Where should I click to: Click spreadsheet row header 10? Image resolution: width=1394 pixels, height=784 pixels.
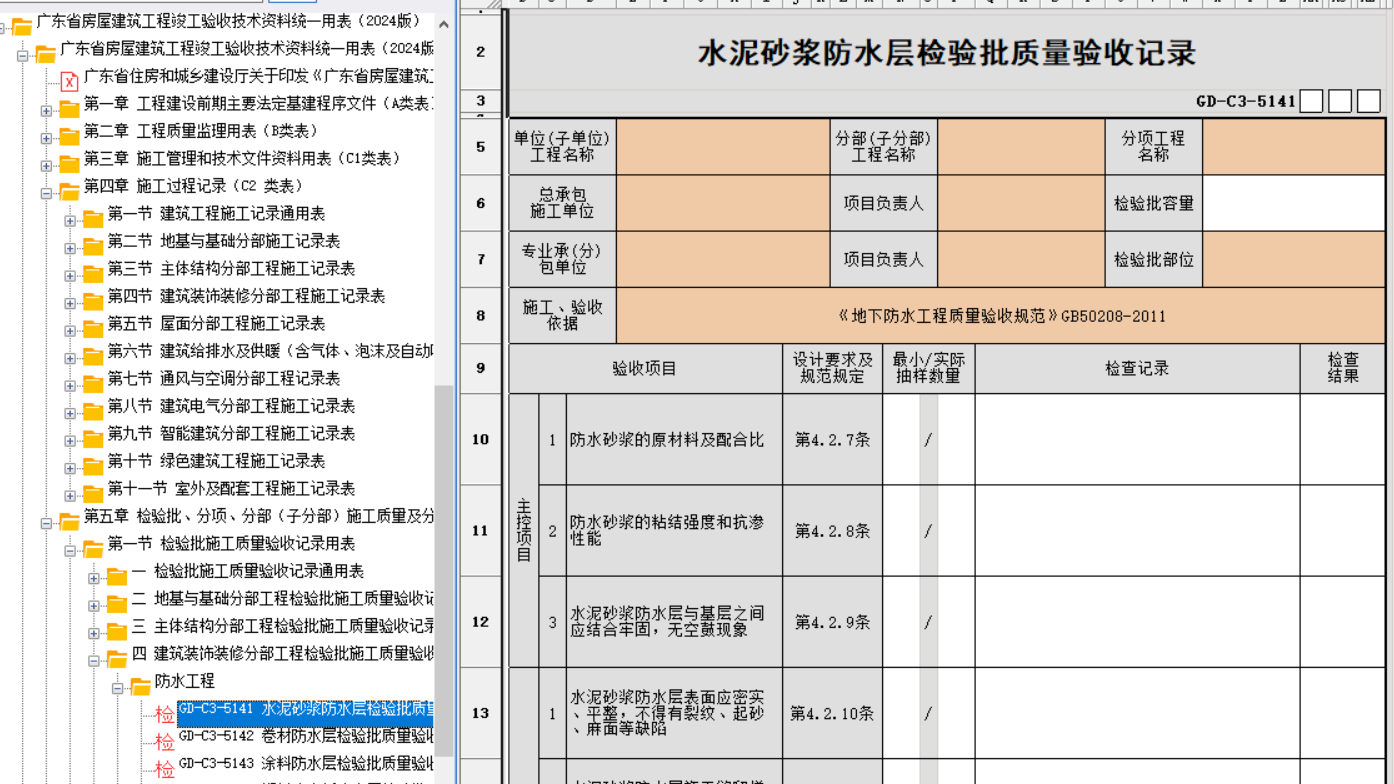[x=481, y=439]
